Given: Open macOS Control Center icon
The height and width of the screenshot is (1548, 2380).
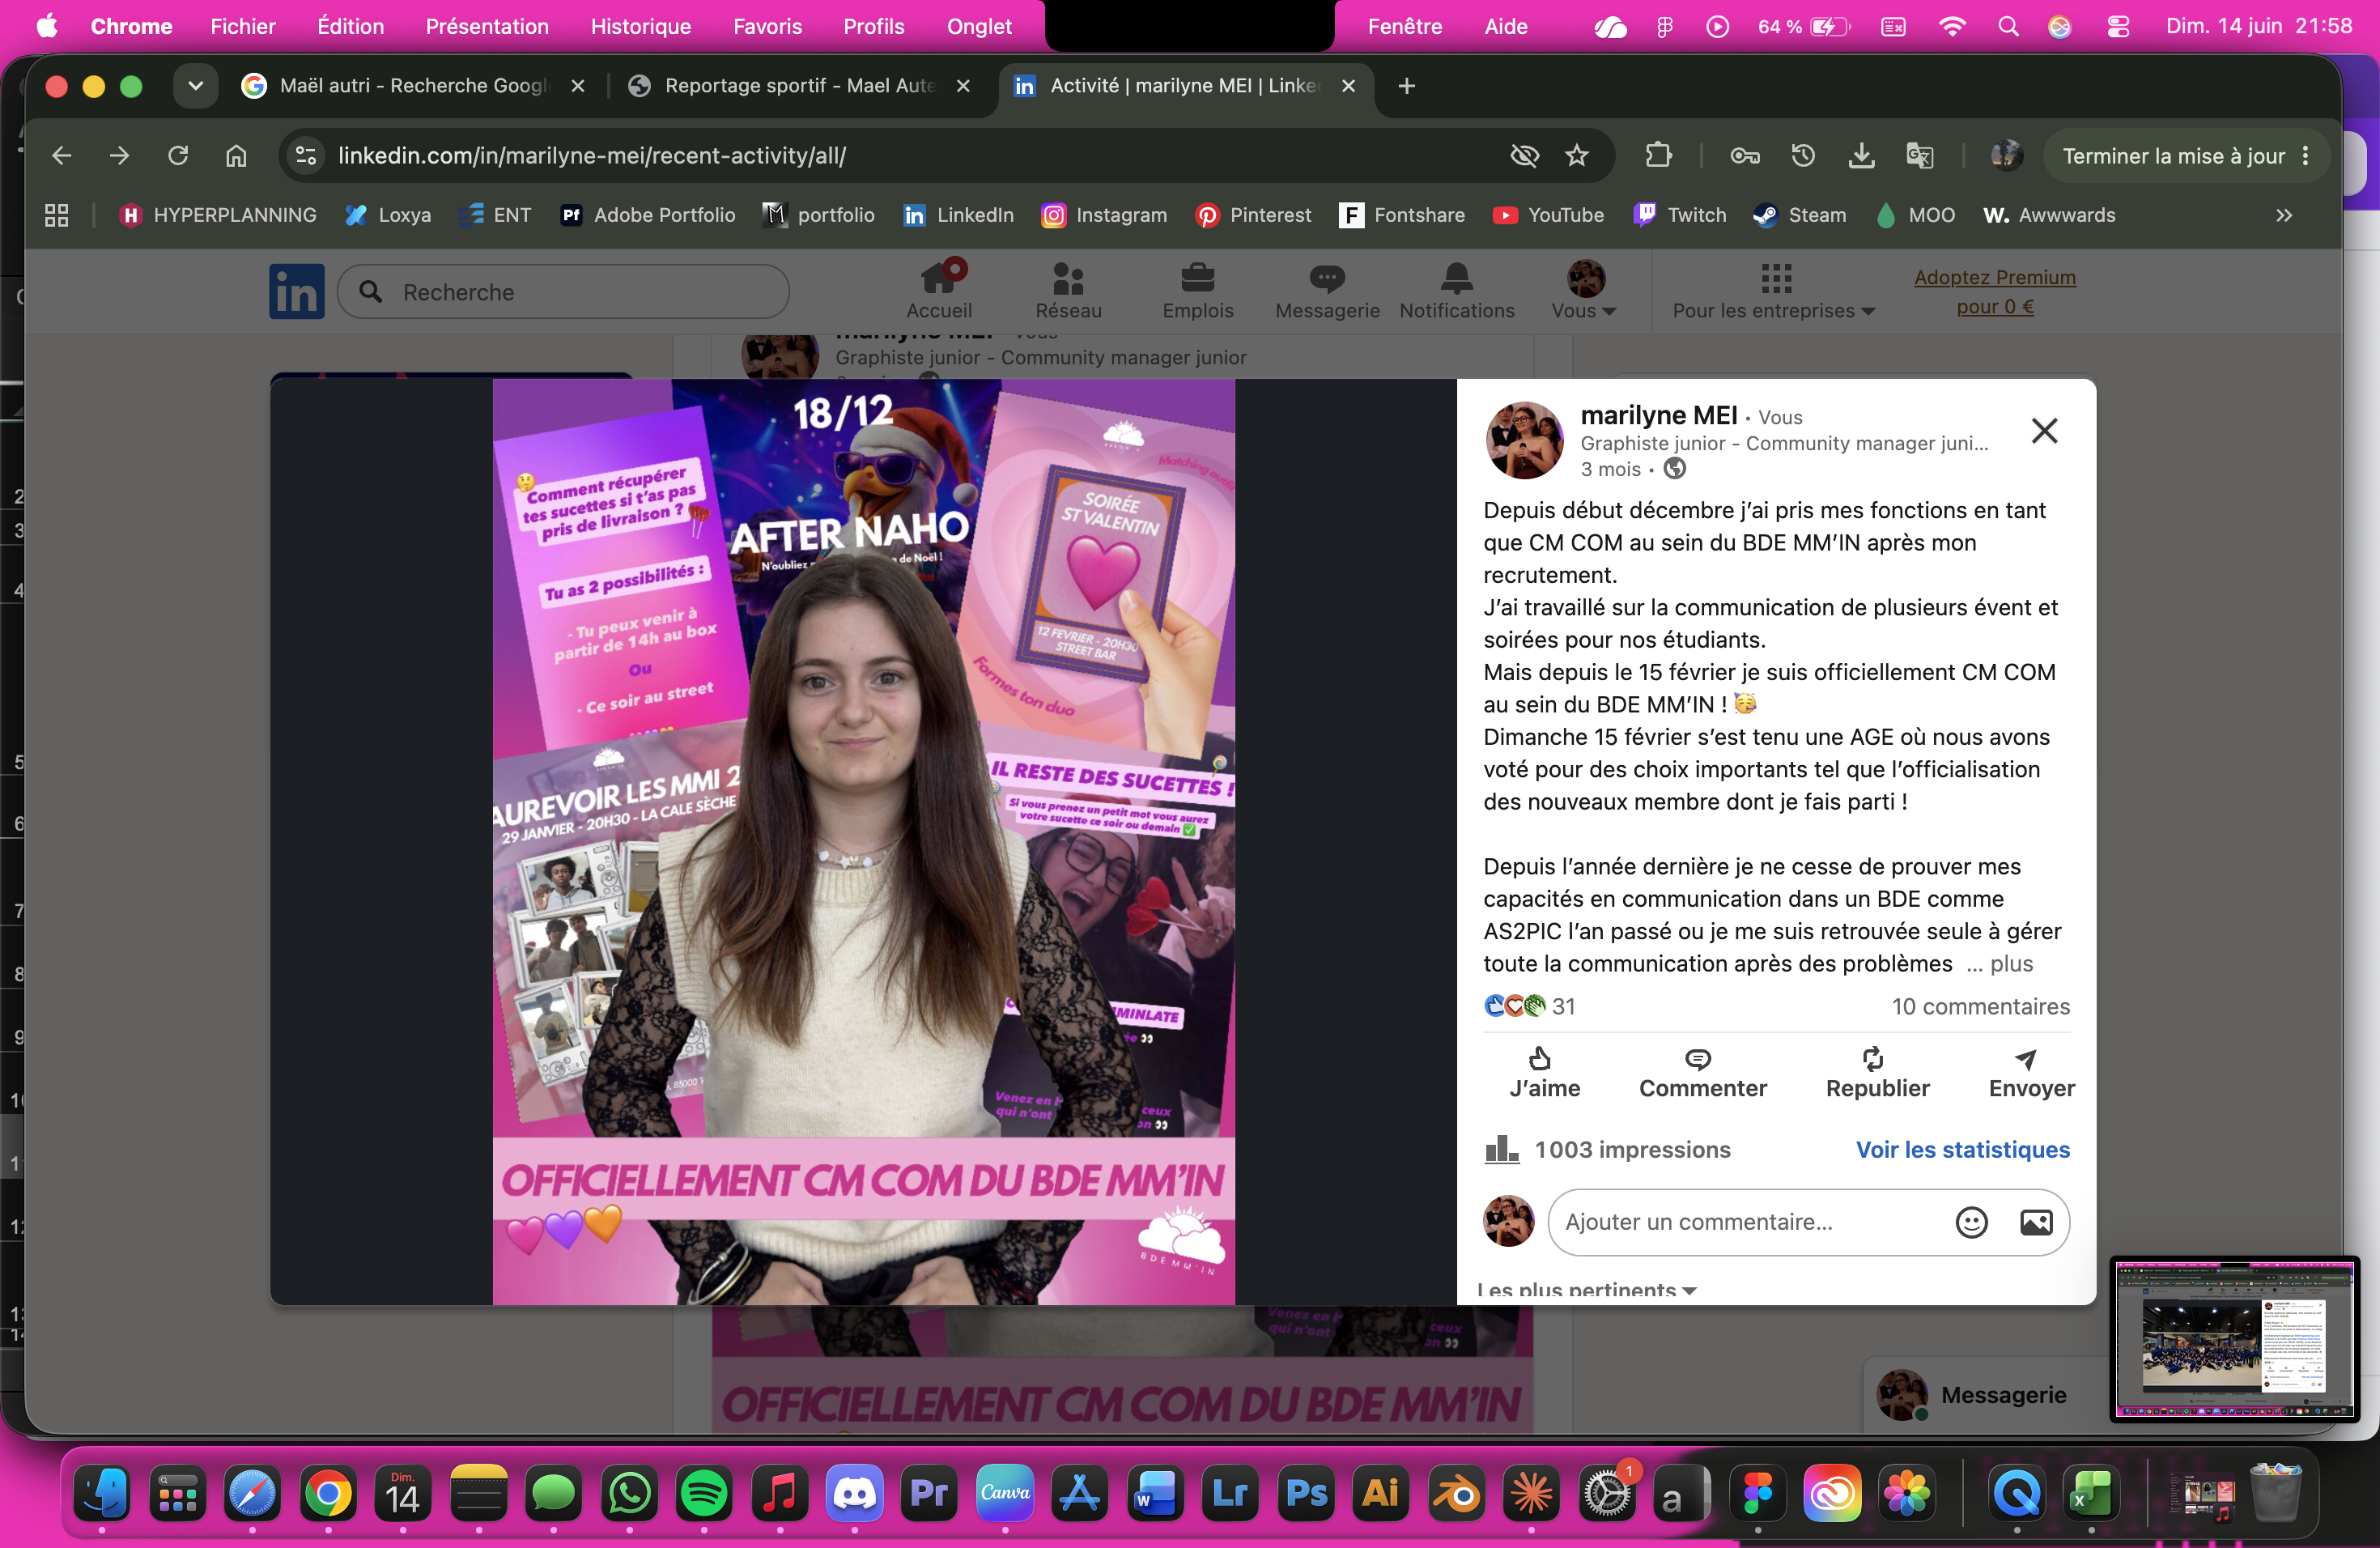Looking at the screenshot, I should click(2118, 26).
